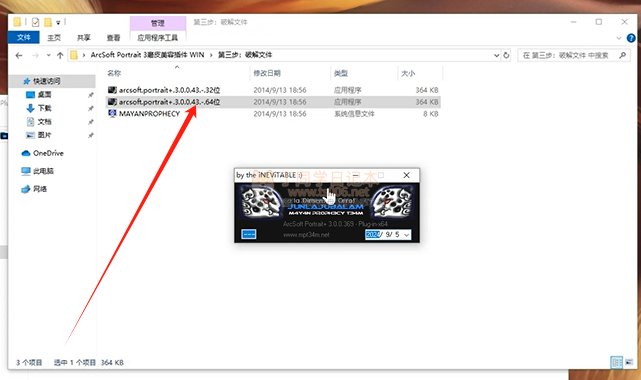Click the pin icon beside 文档

point(90,122)
